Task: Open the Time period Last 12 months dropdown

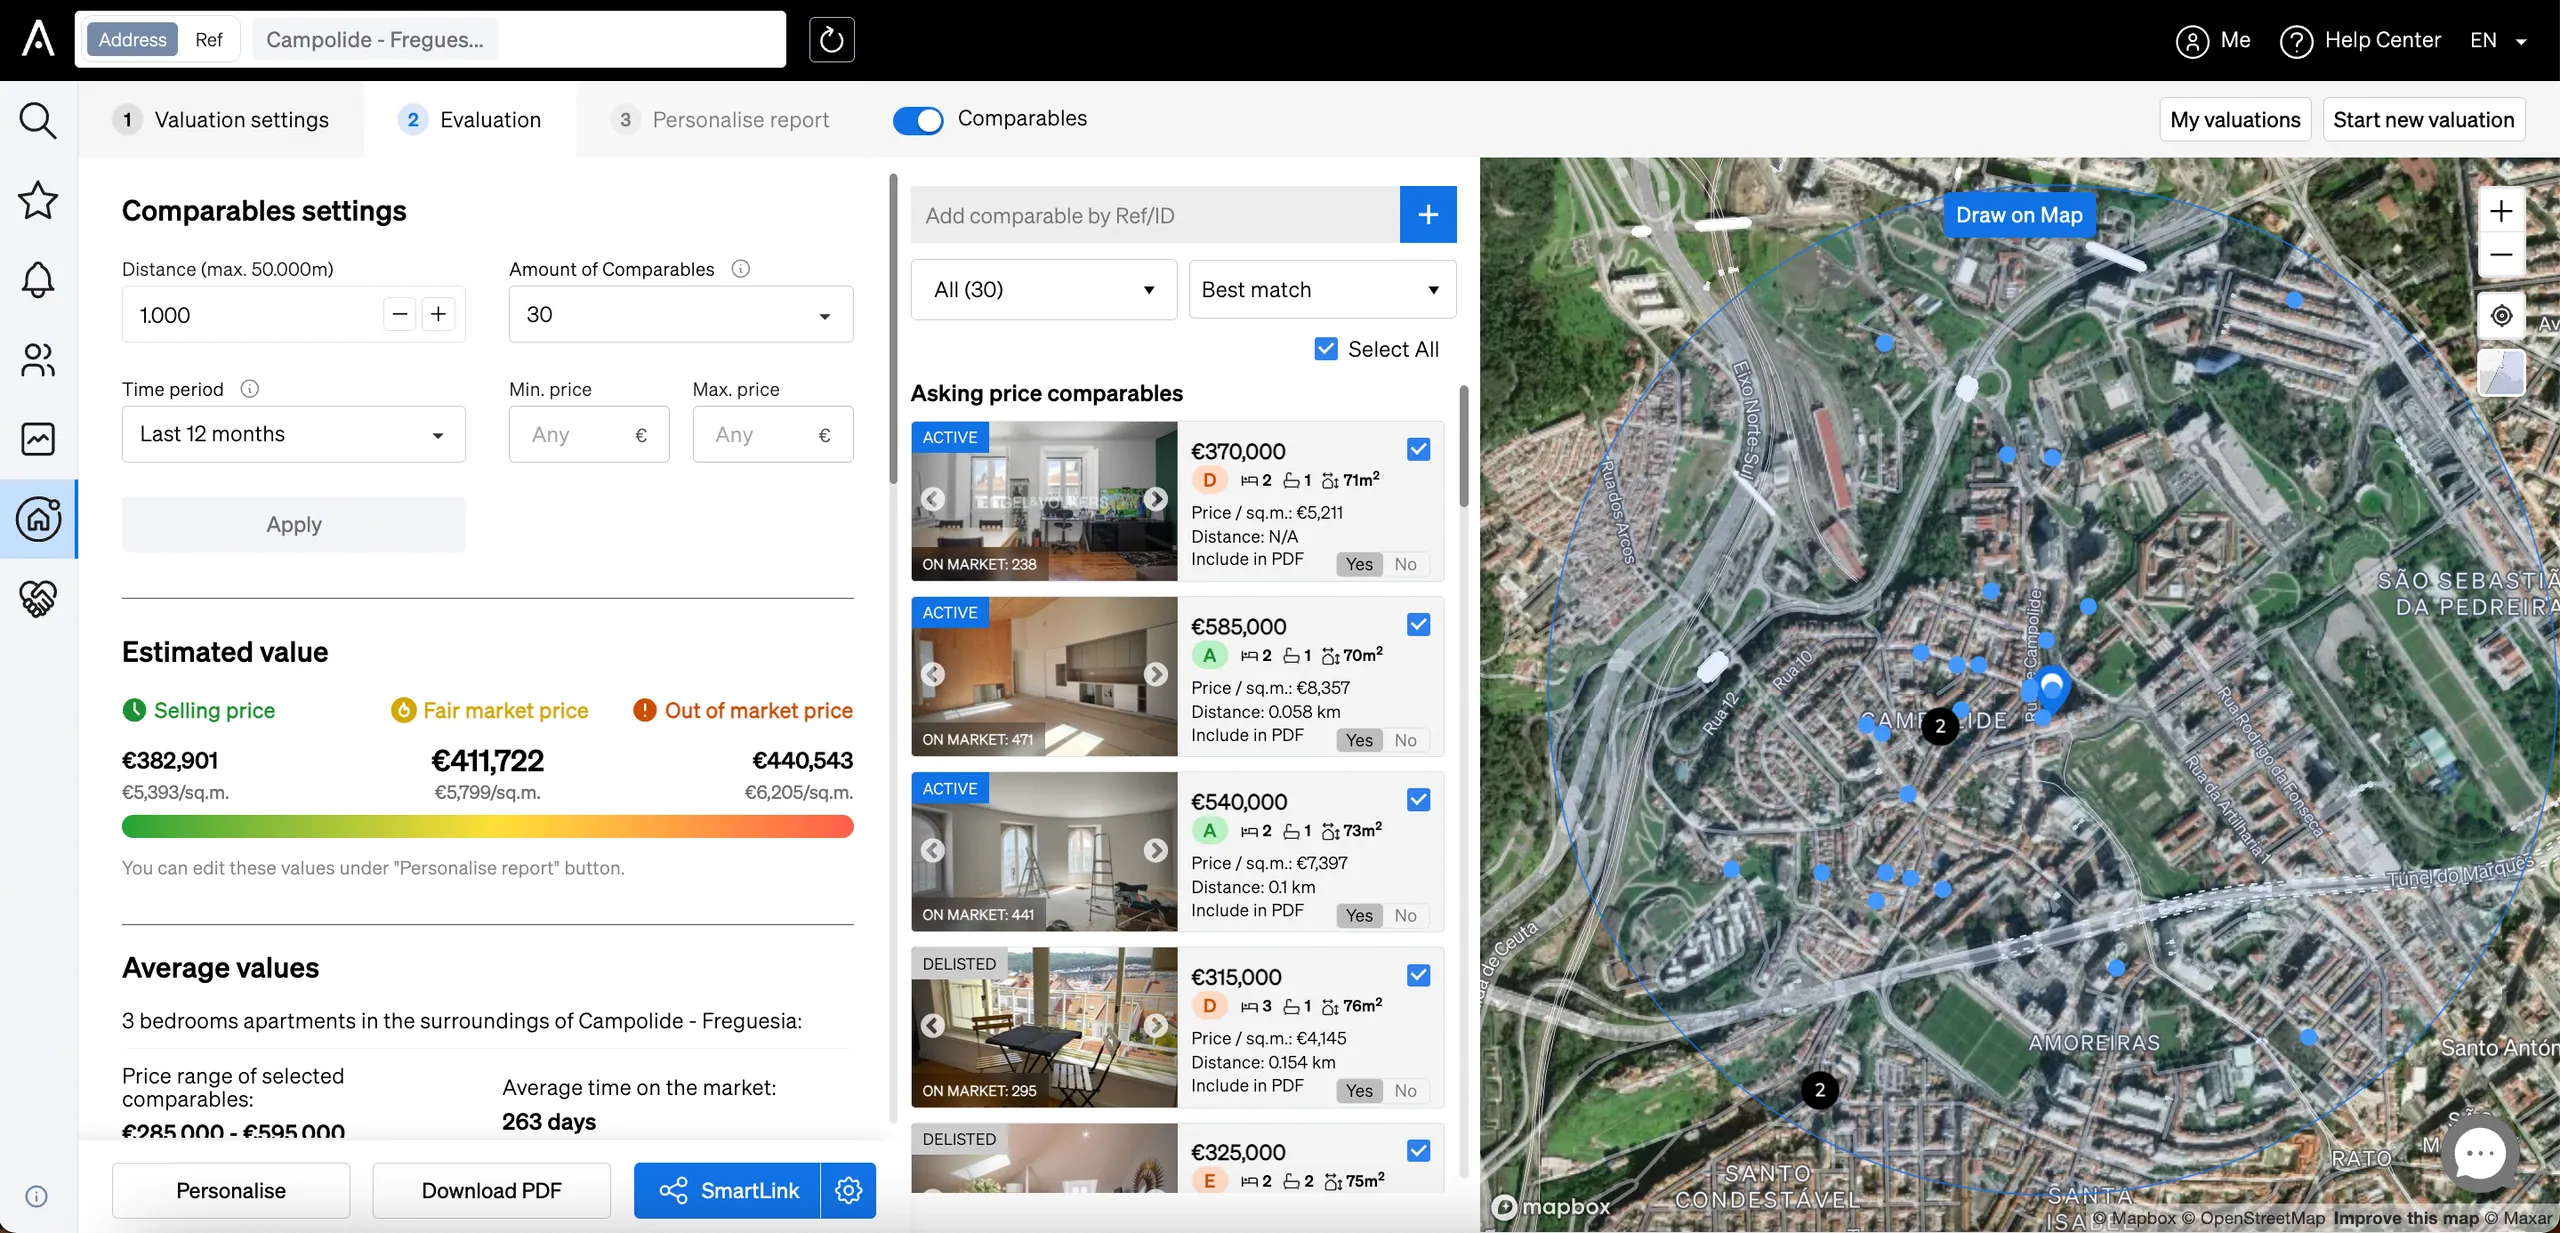Action: click(x=293, y=434)
